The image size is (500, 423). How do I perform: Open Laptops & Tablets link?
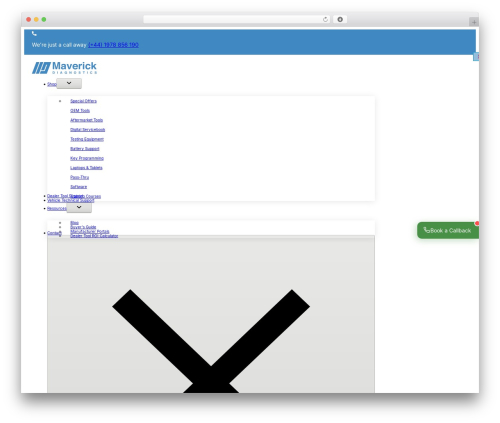click(x=86, y=168)
